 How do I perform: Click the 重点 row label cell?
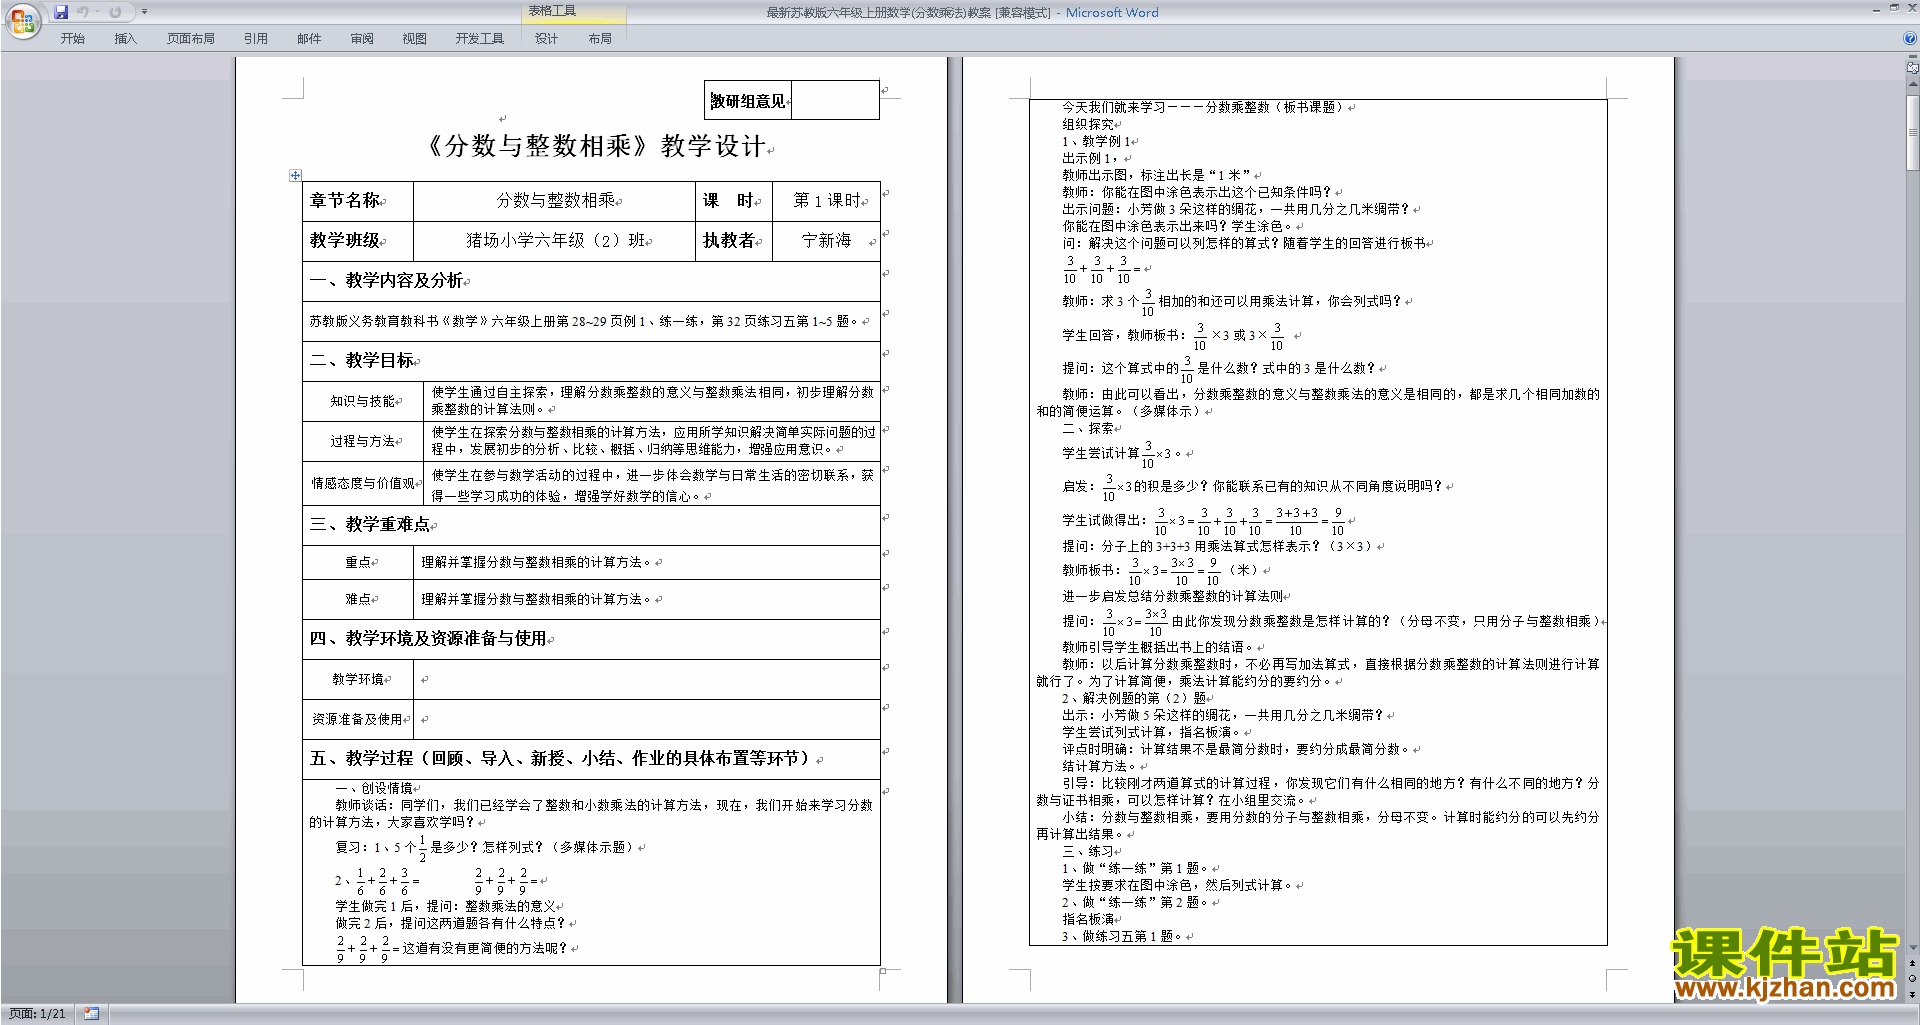[358, 563]
